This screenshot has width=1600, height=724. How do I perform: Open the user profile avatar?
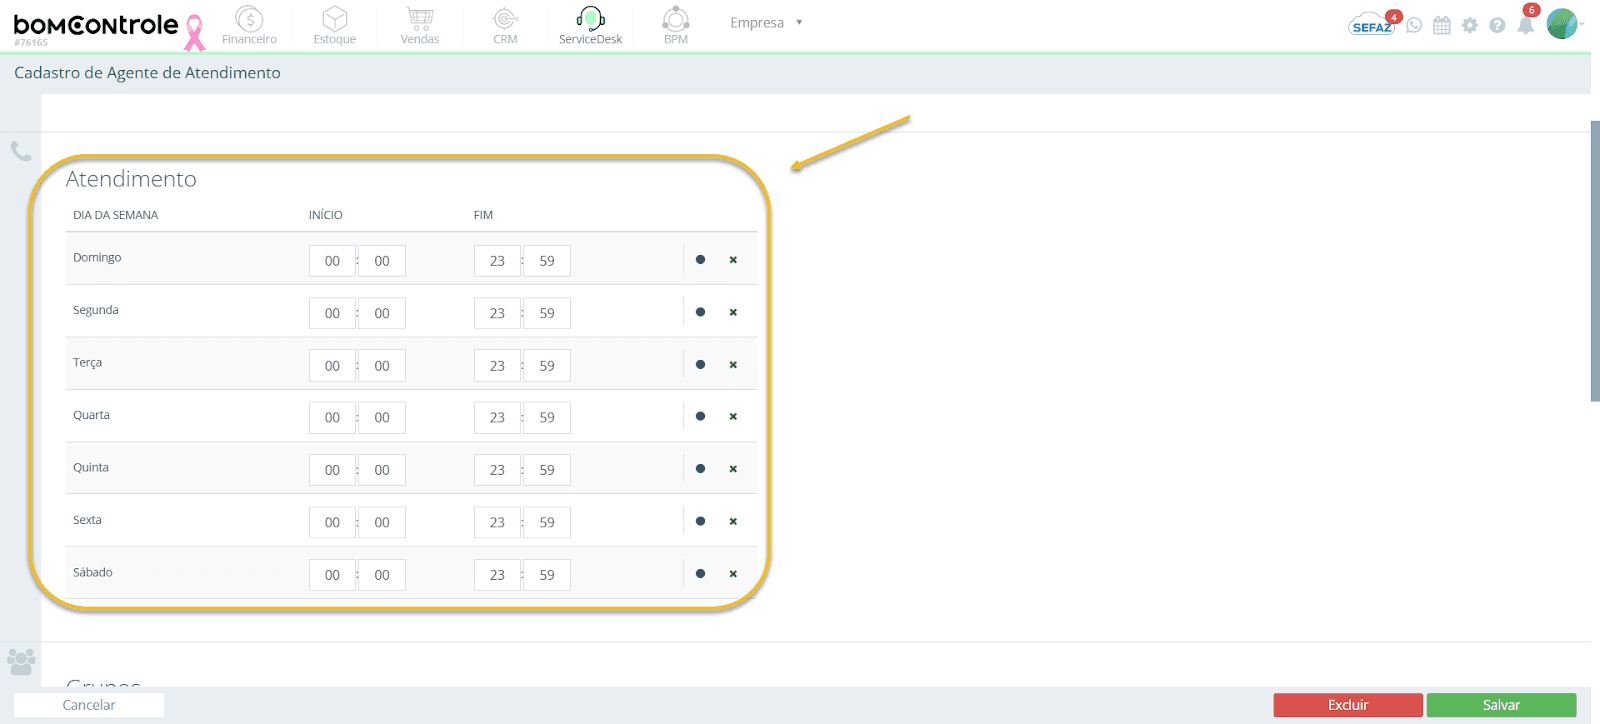[x=1562, y=23]
